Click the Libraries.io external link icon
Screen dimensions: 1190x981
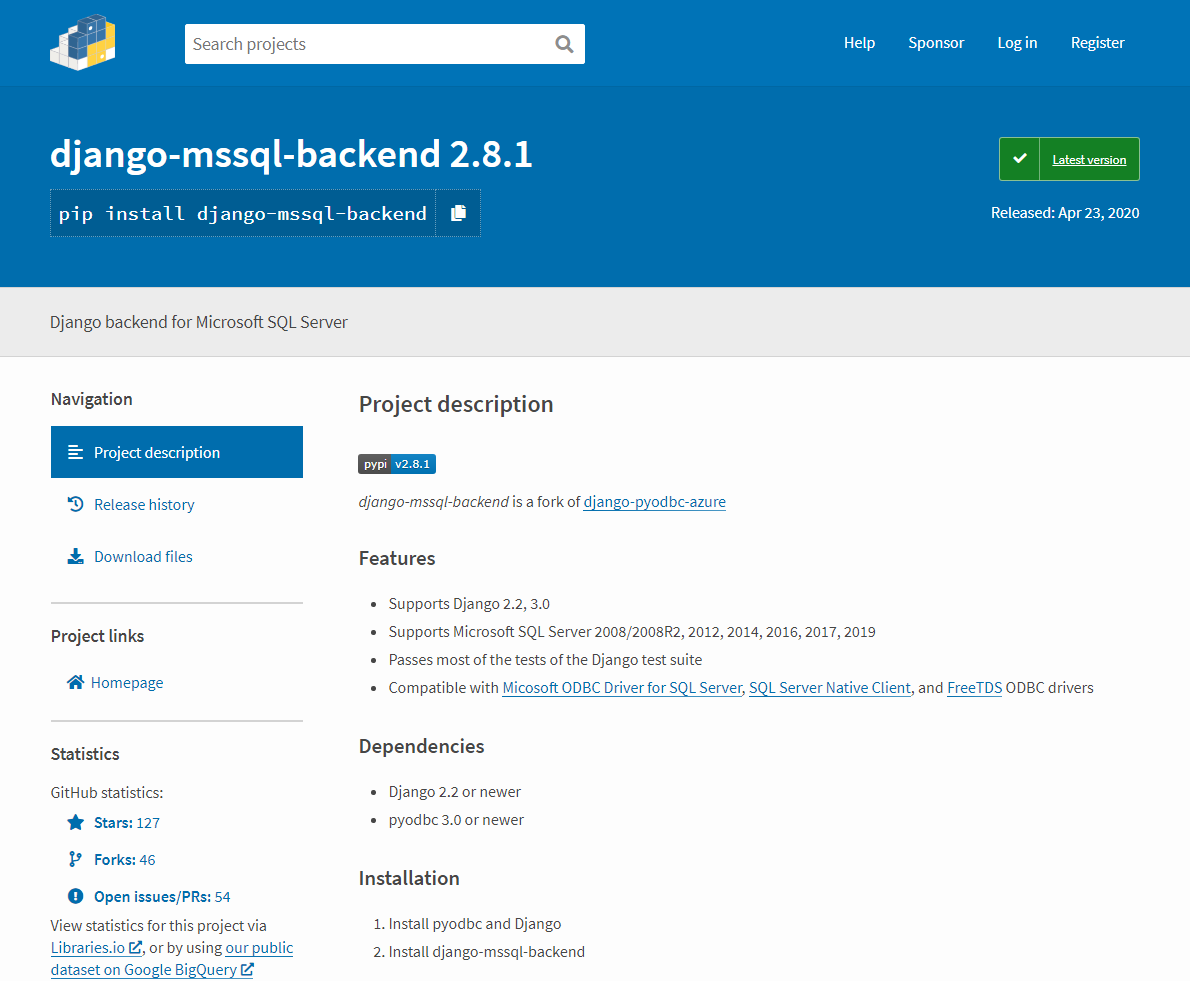tap(135, 948)
